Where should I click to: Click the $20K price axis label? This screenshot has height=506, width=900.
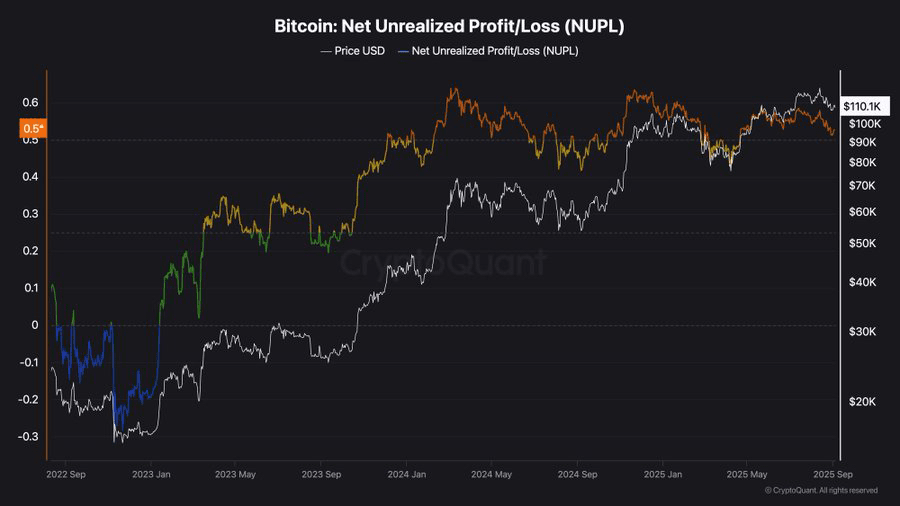pyautogui.click(x=863, y=402)
